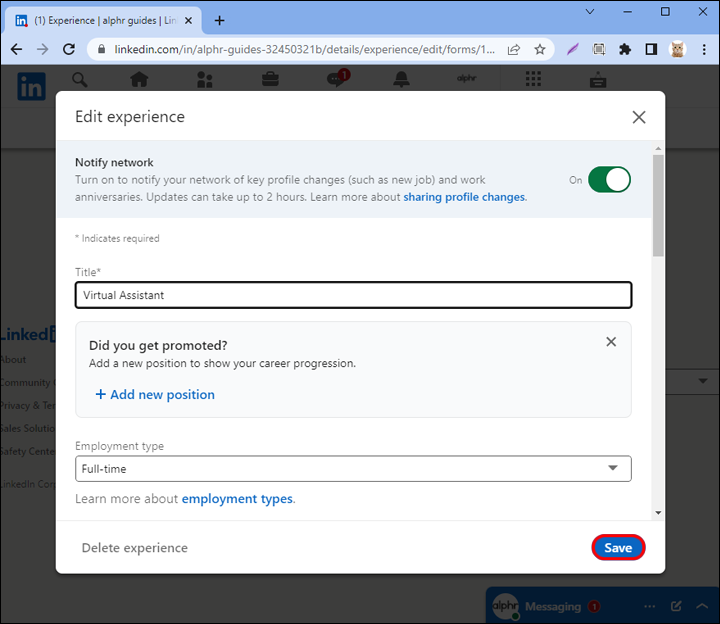The width and height of the screenshot is (720, 624).
Task: Open LinkedIn messaging icon with notification badge
Action: 337,80
